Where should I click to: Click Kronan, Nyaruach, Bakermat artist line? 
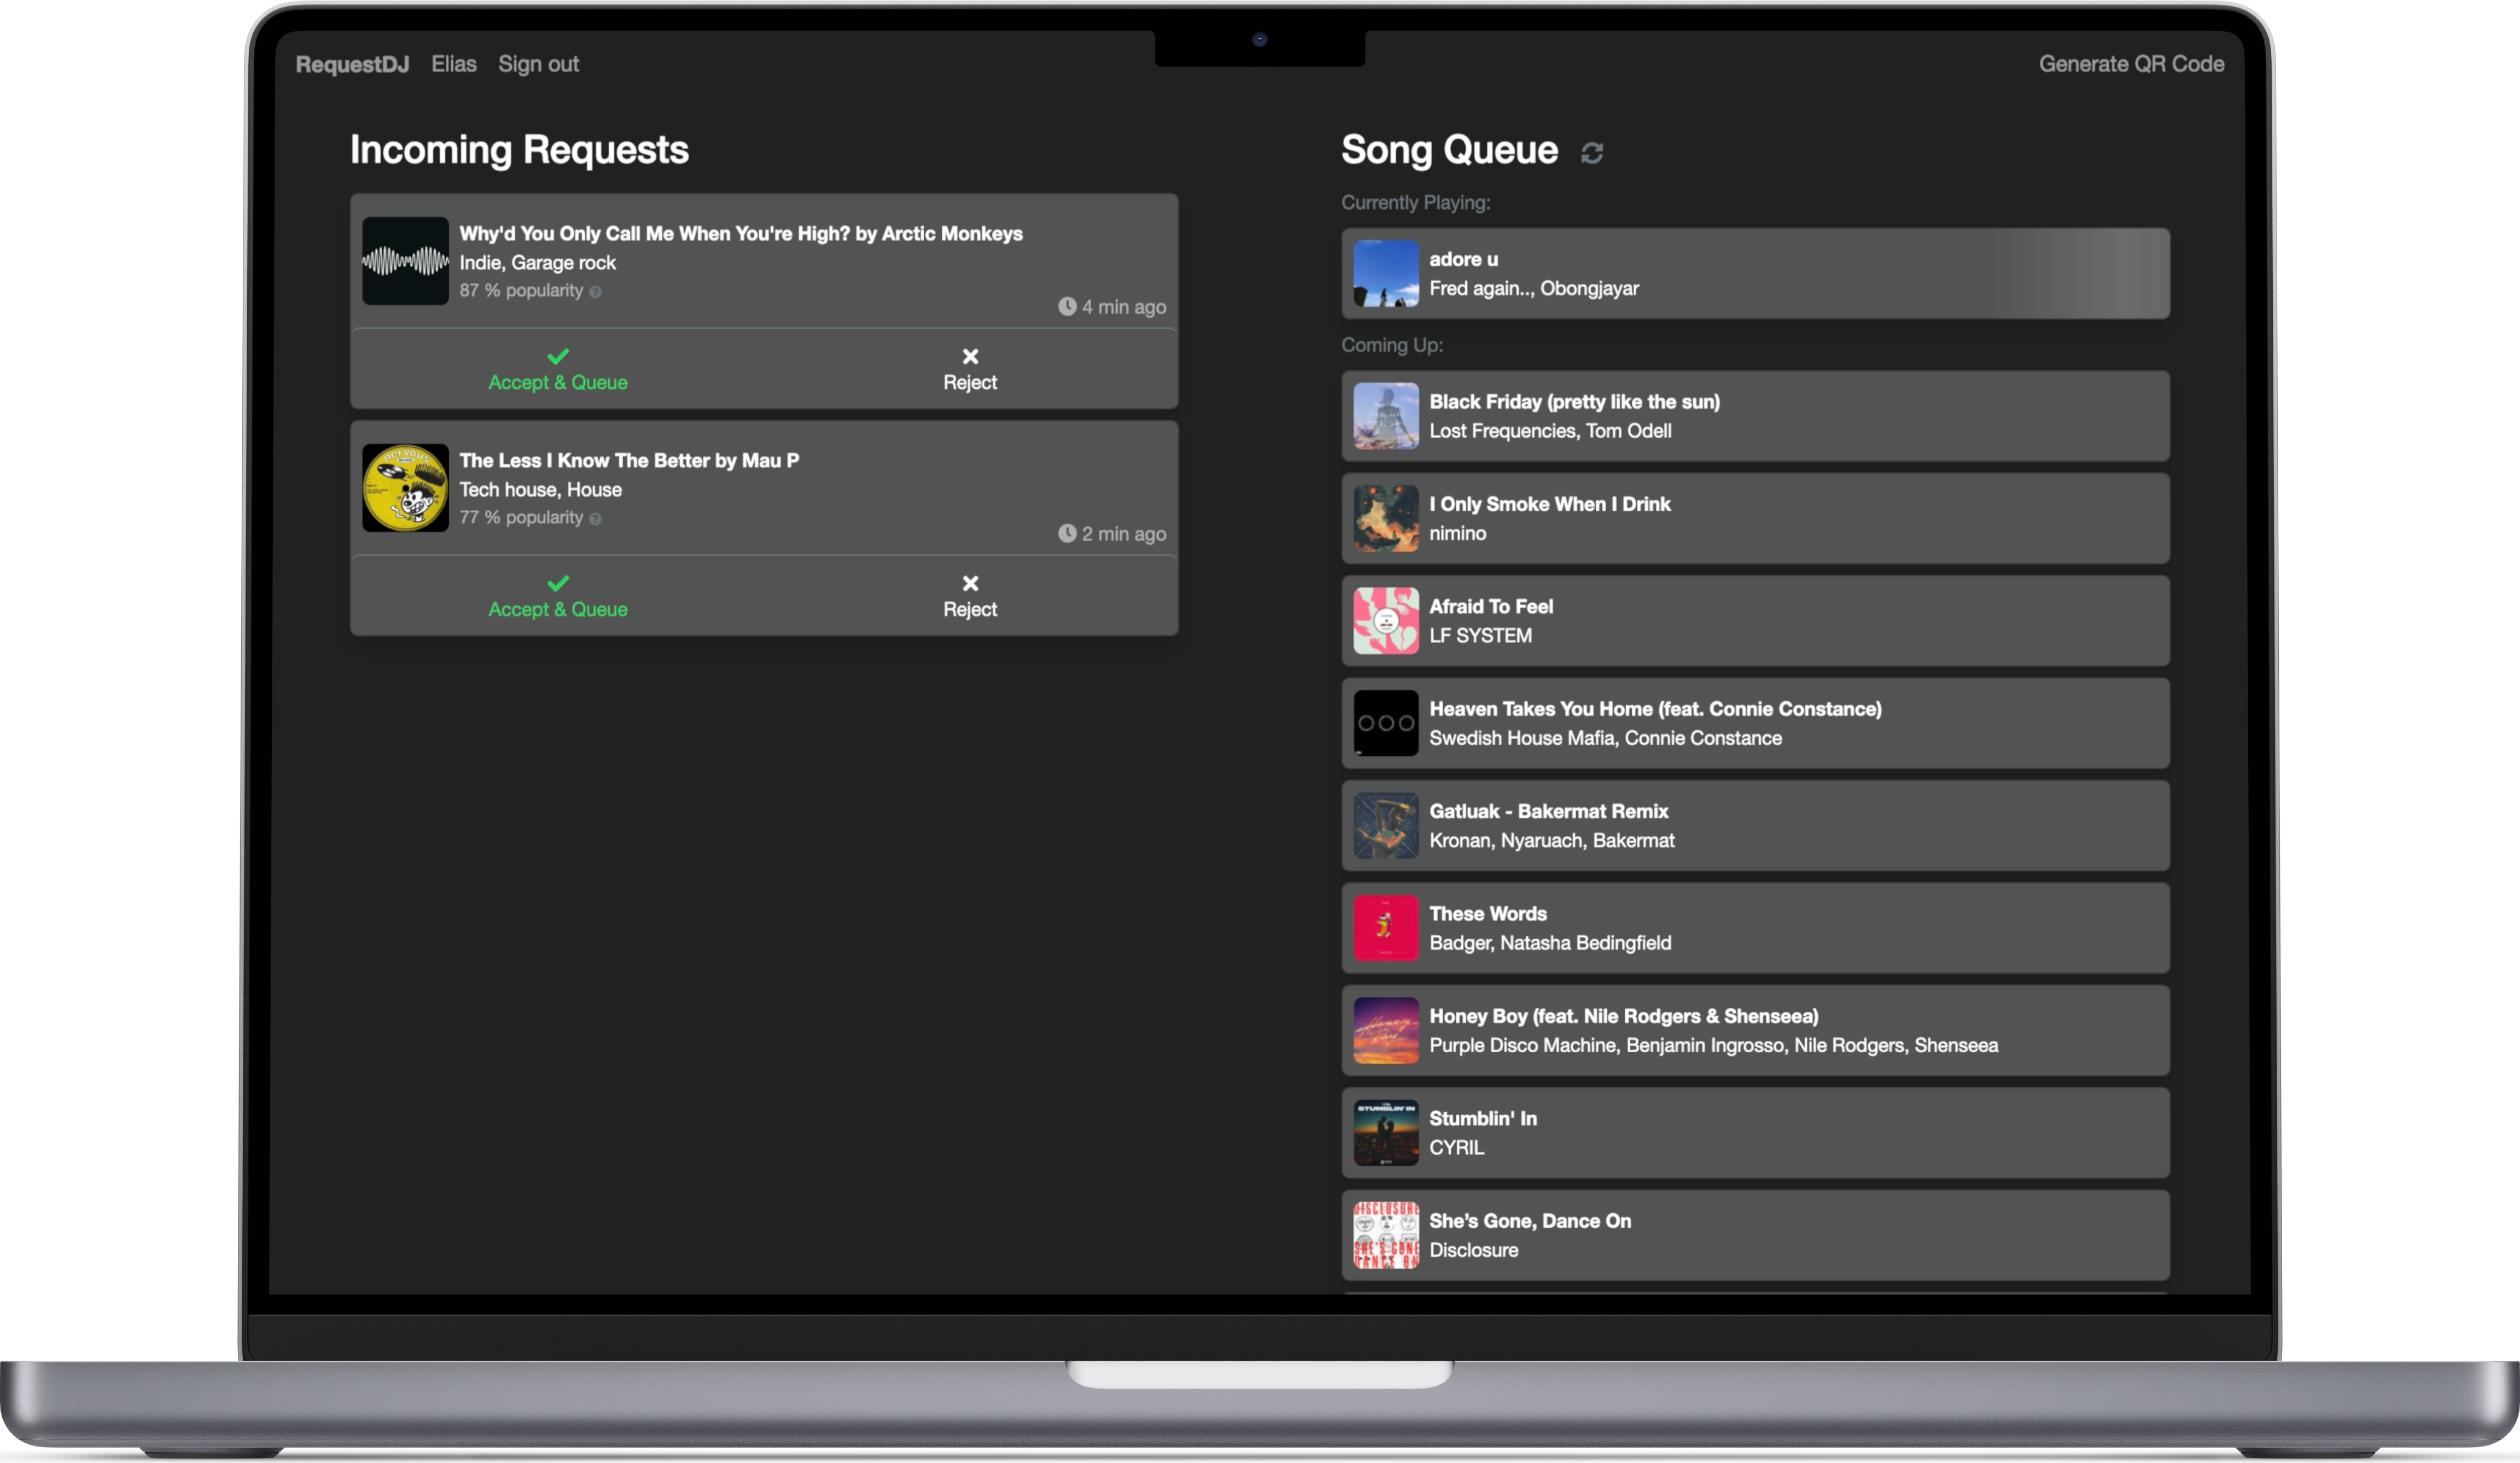coord(1551,841)
